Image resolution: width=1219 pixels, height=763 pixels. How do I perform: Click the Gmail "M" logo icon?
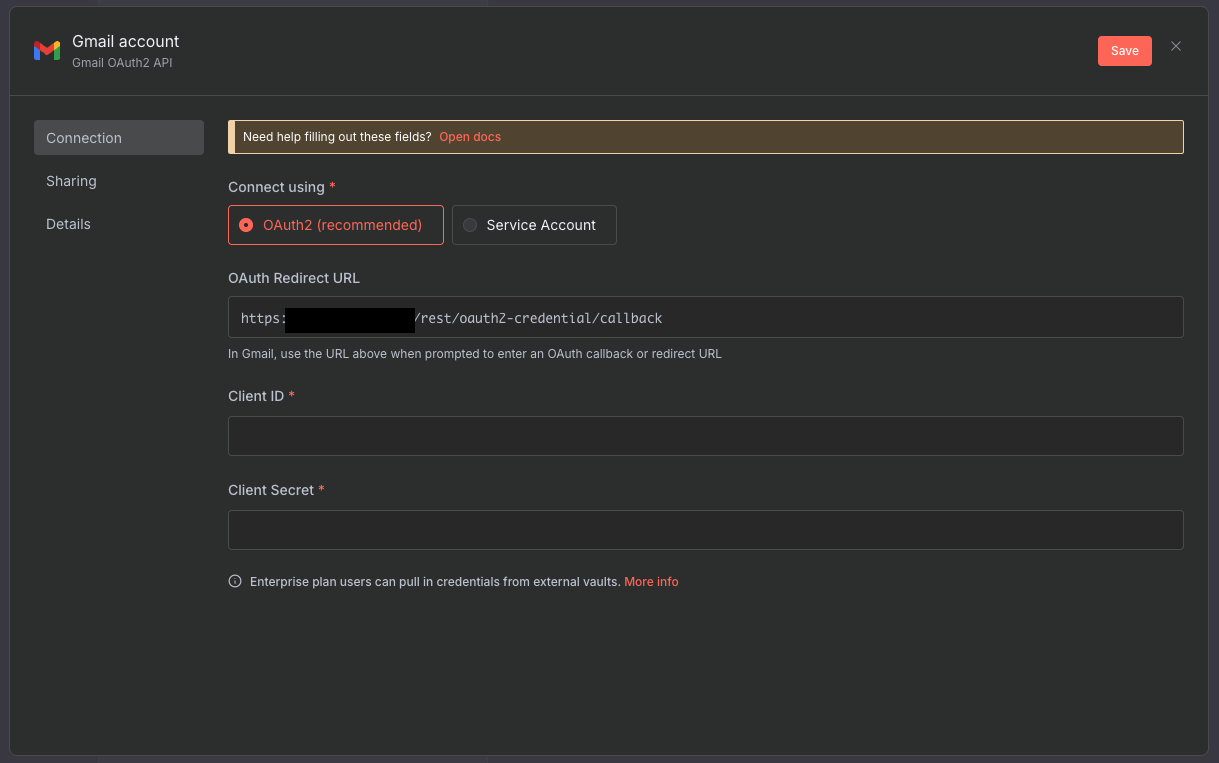pos(46,50)
